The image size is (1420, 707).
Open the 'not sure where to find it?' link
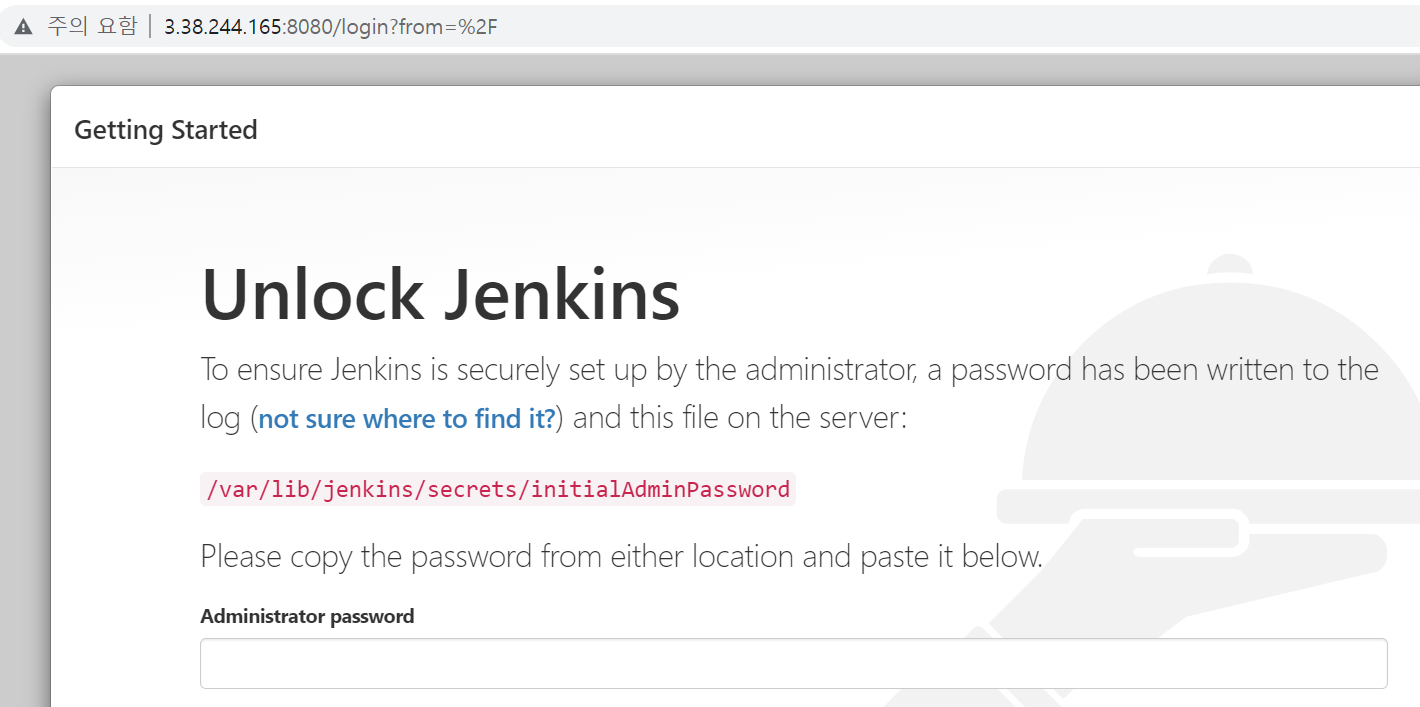tap(407, 418)
